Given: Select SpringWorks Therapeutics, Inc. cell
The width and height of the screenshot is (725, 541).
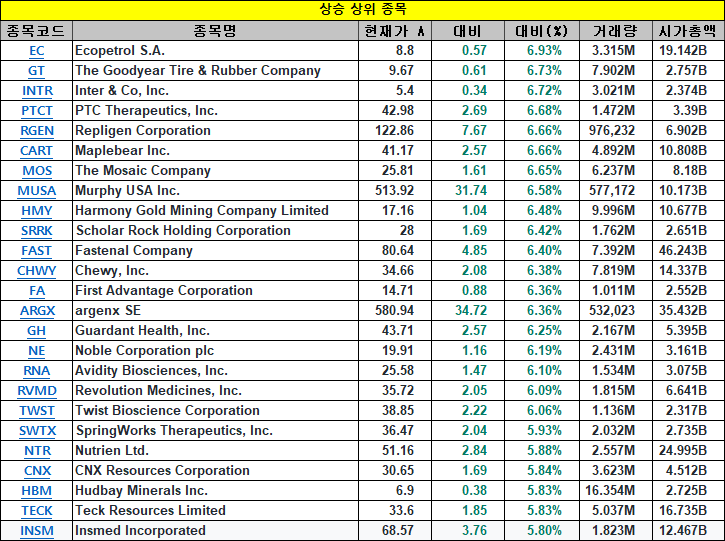Looking at the screenshot, I should point(215,430).
